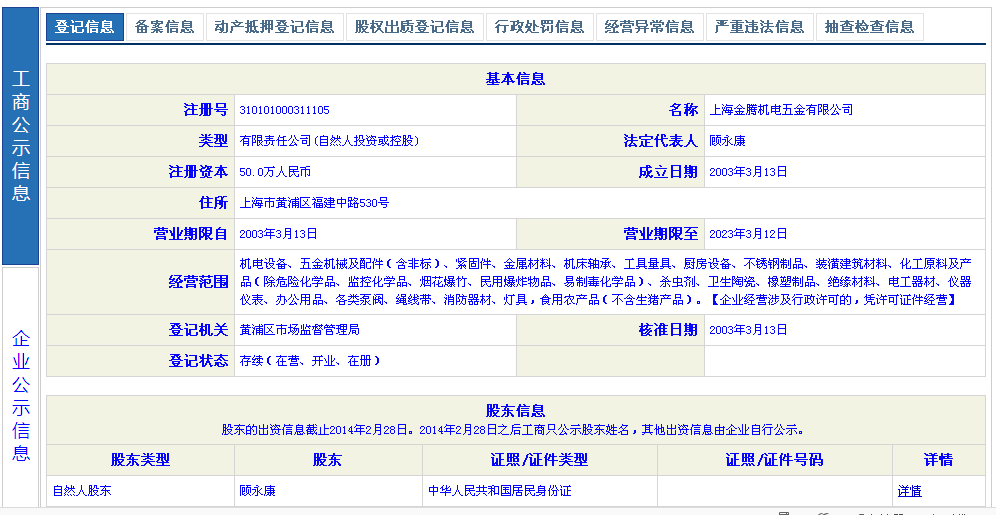Click the address 上海市黄浦区福建中路530号
Image resolution: width=996 pixels, height=515 pixels.
[x=314, y=203]
